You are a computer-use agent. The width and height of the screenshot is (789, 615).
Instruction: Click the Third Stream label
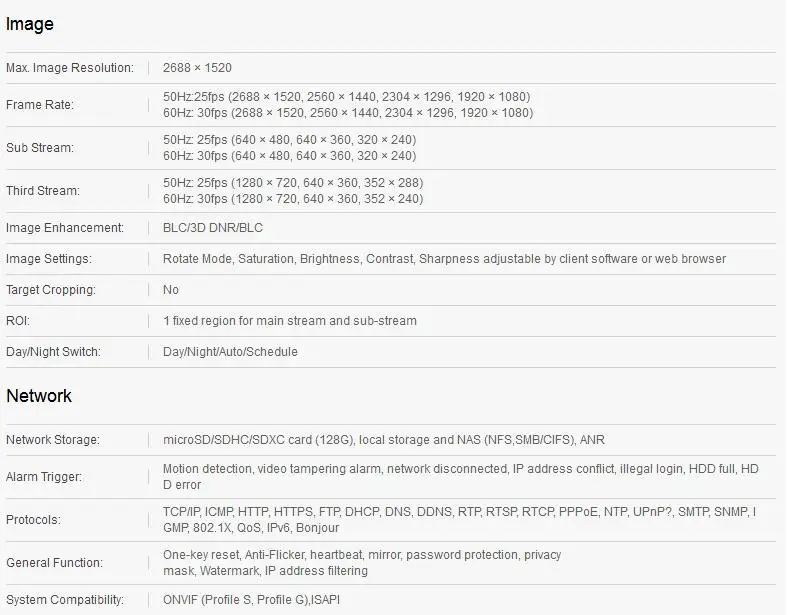click(43, 191)
